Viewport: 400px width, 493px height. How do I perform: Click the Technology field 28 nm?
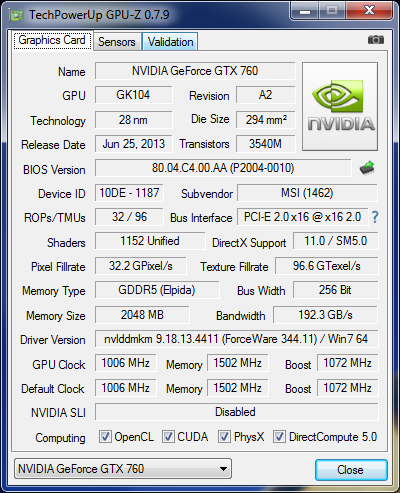(134, 120)
